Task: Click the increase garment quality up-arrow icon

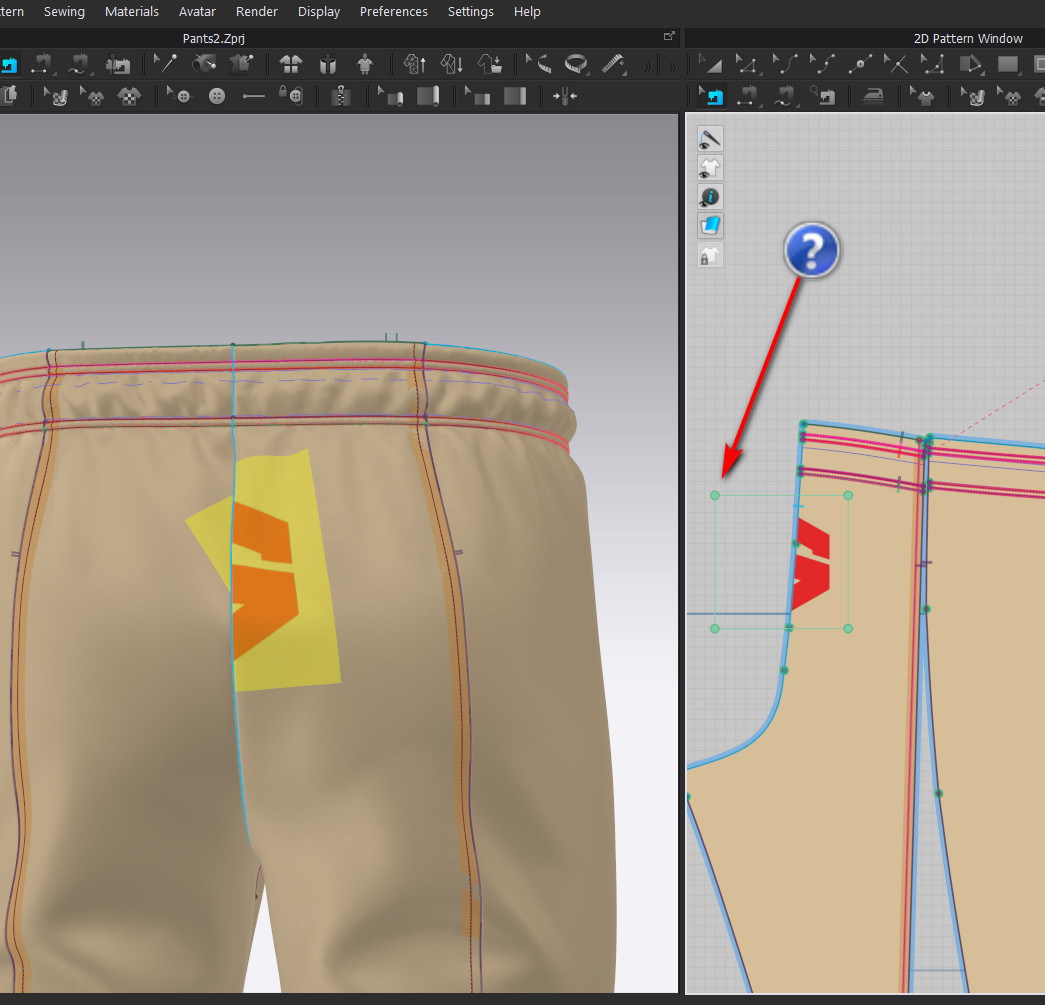Action: pos(415,65)
